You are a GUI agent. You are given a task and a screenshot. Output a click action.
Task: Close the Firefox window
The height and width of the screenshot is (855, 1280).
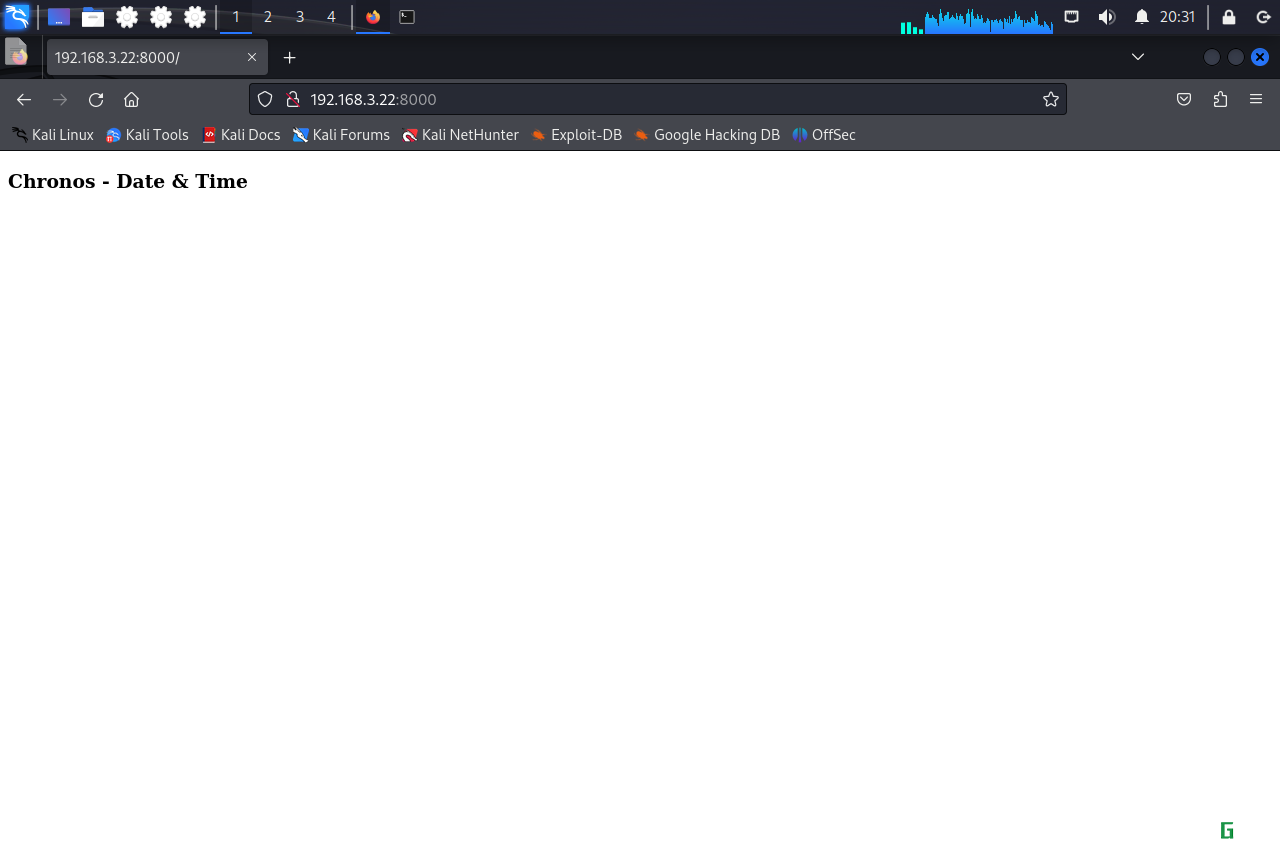coord(1260,57)
